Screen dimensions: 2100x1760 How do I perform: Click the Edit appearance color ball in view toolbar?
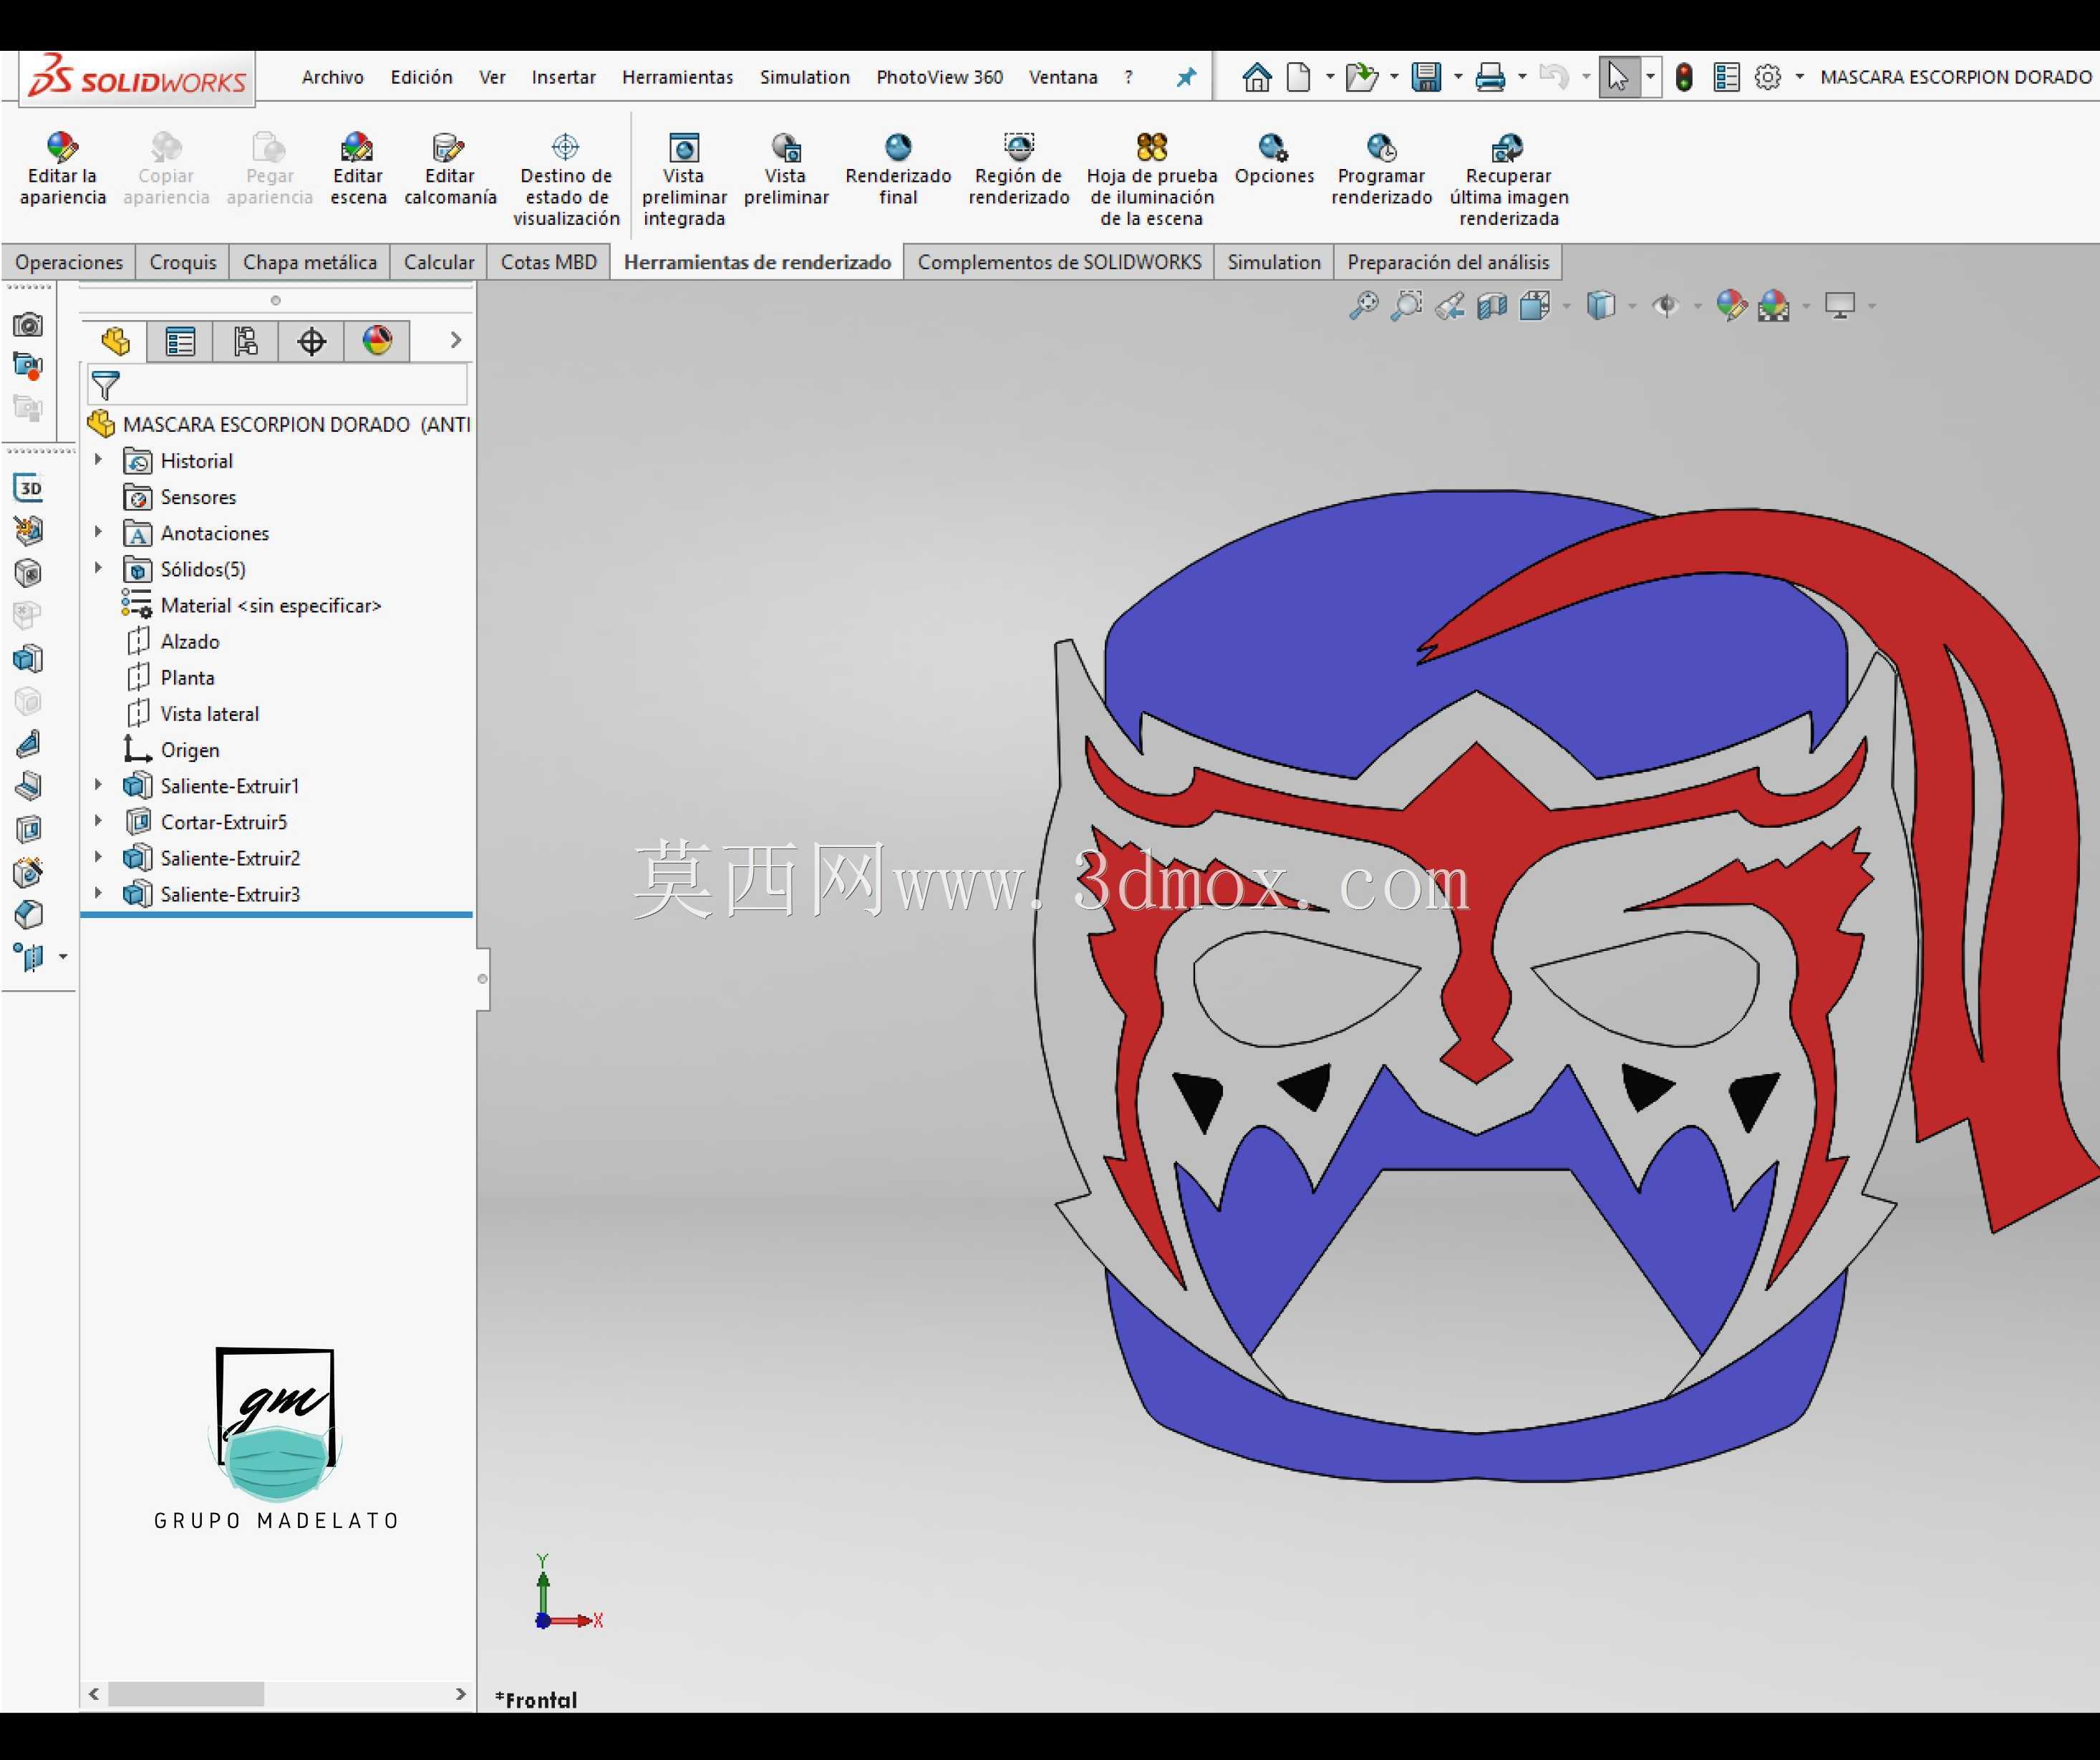pyautogui.click(x=1731, y=305)
